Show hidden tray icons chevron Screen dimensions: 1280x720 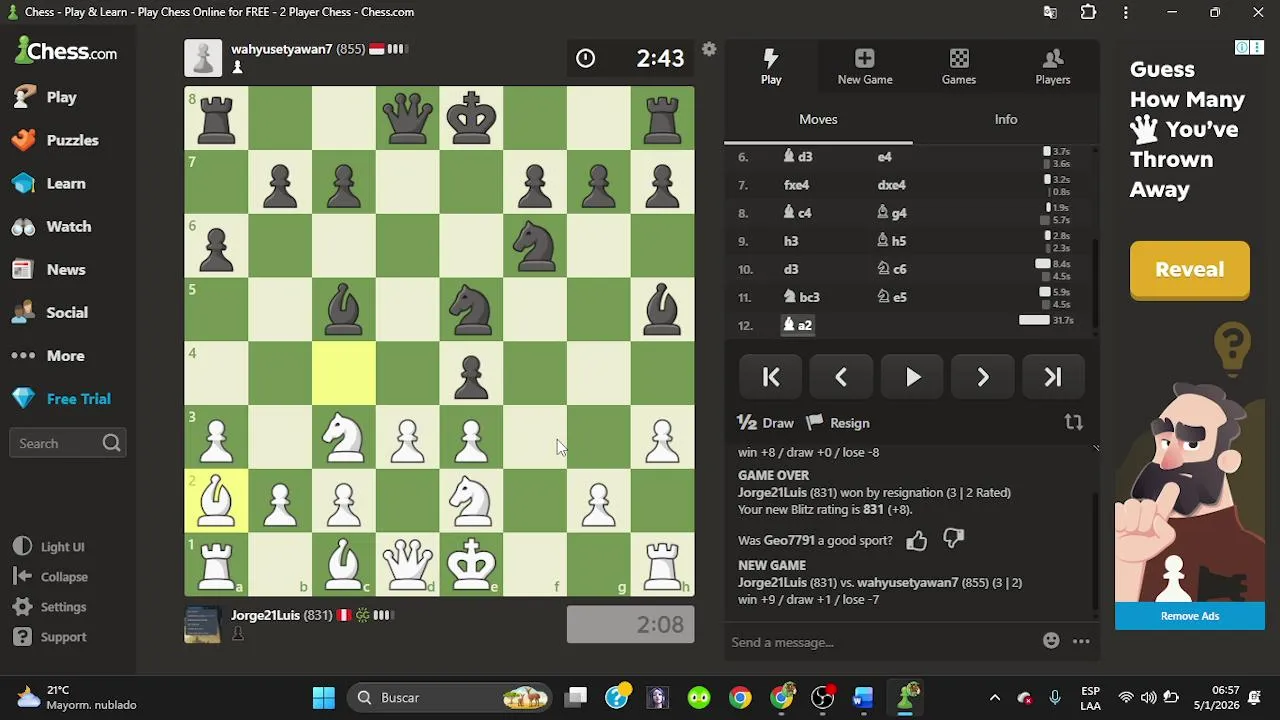994,697
